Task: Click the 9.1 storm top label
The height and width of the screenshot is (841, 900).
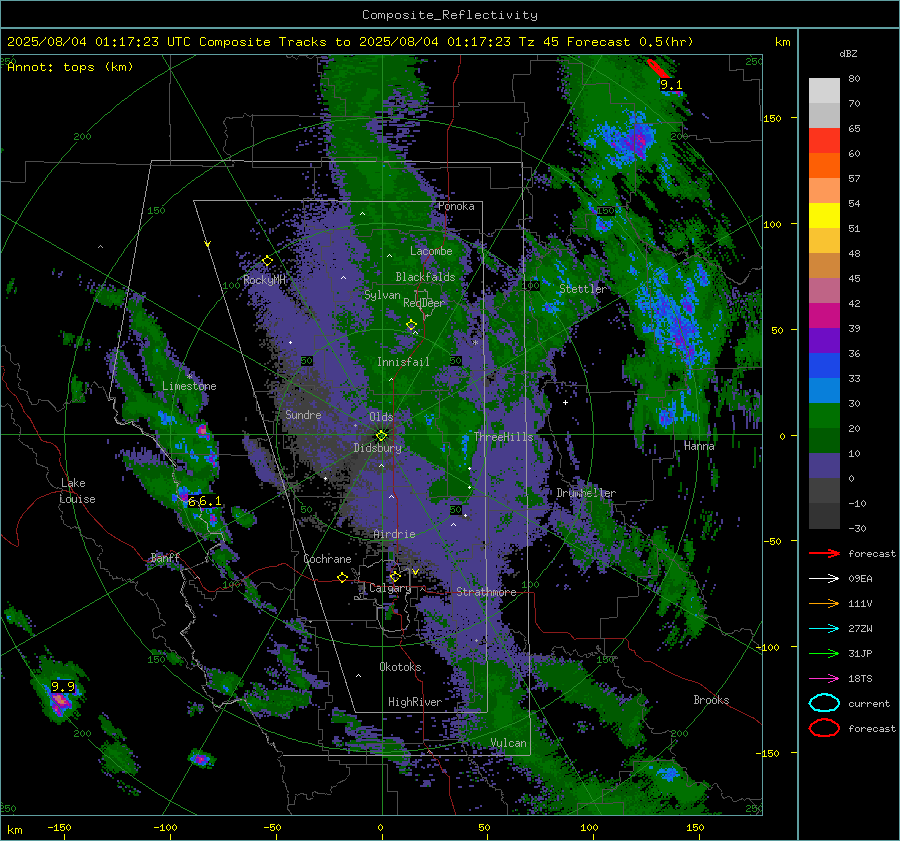Action: point(671,85)
